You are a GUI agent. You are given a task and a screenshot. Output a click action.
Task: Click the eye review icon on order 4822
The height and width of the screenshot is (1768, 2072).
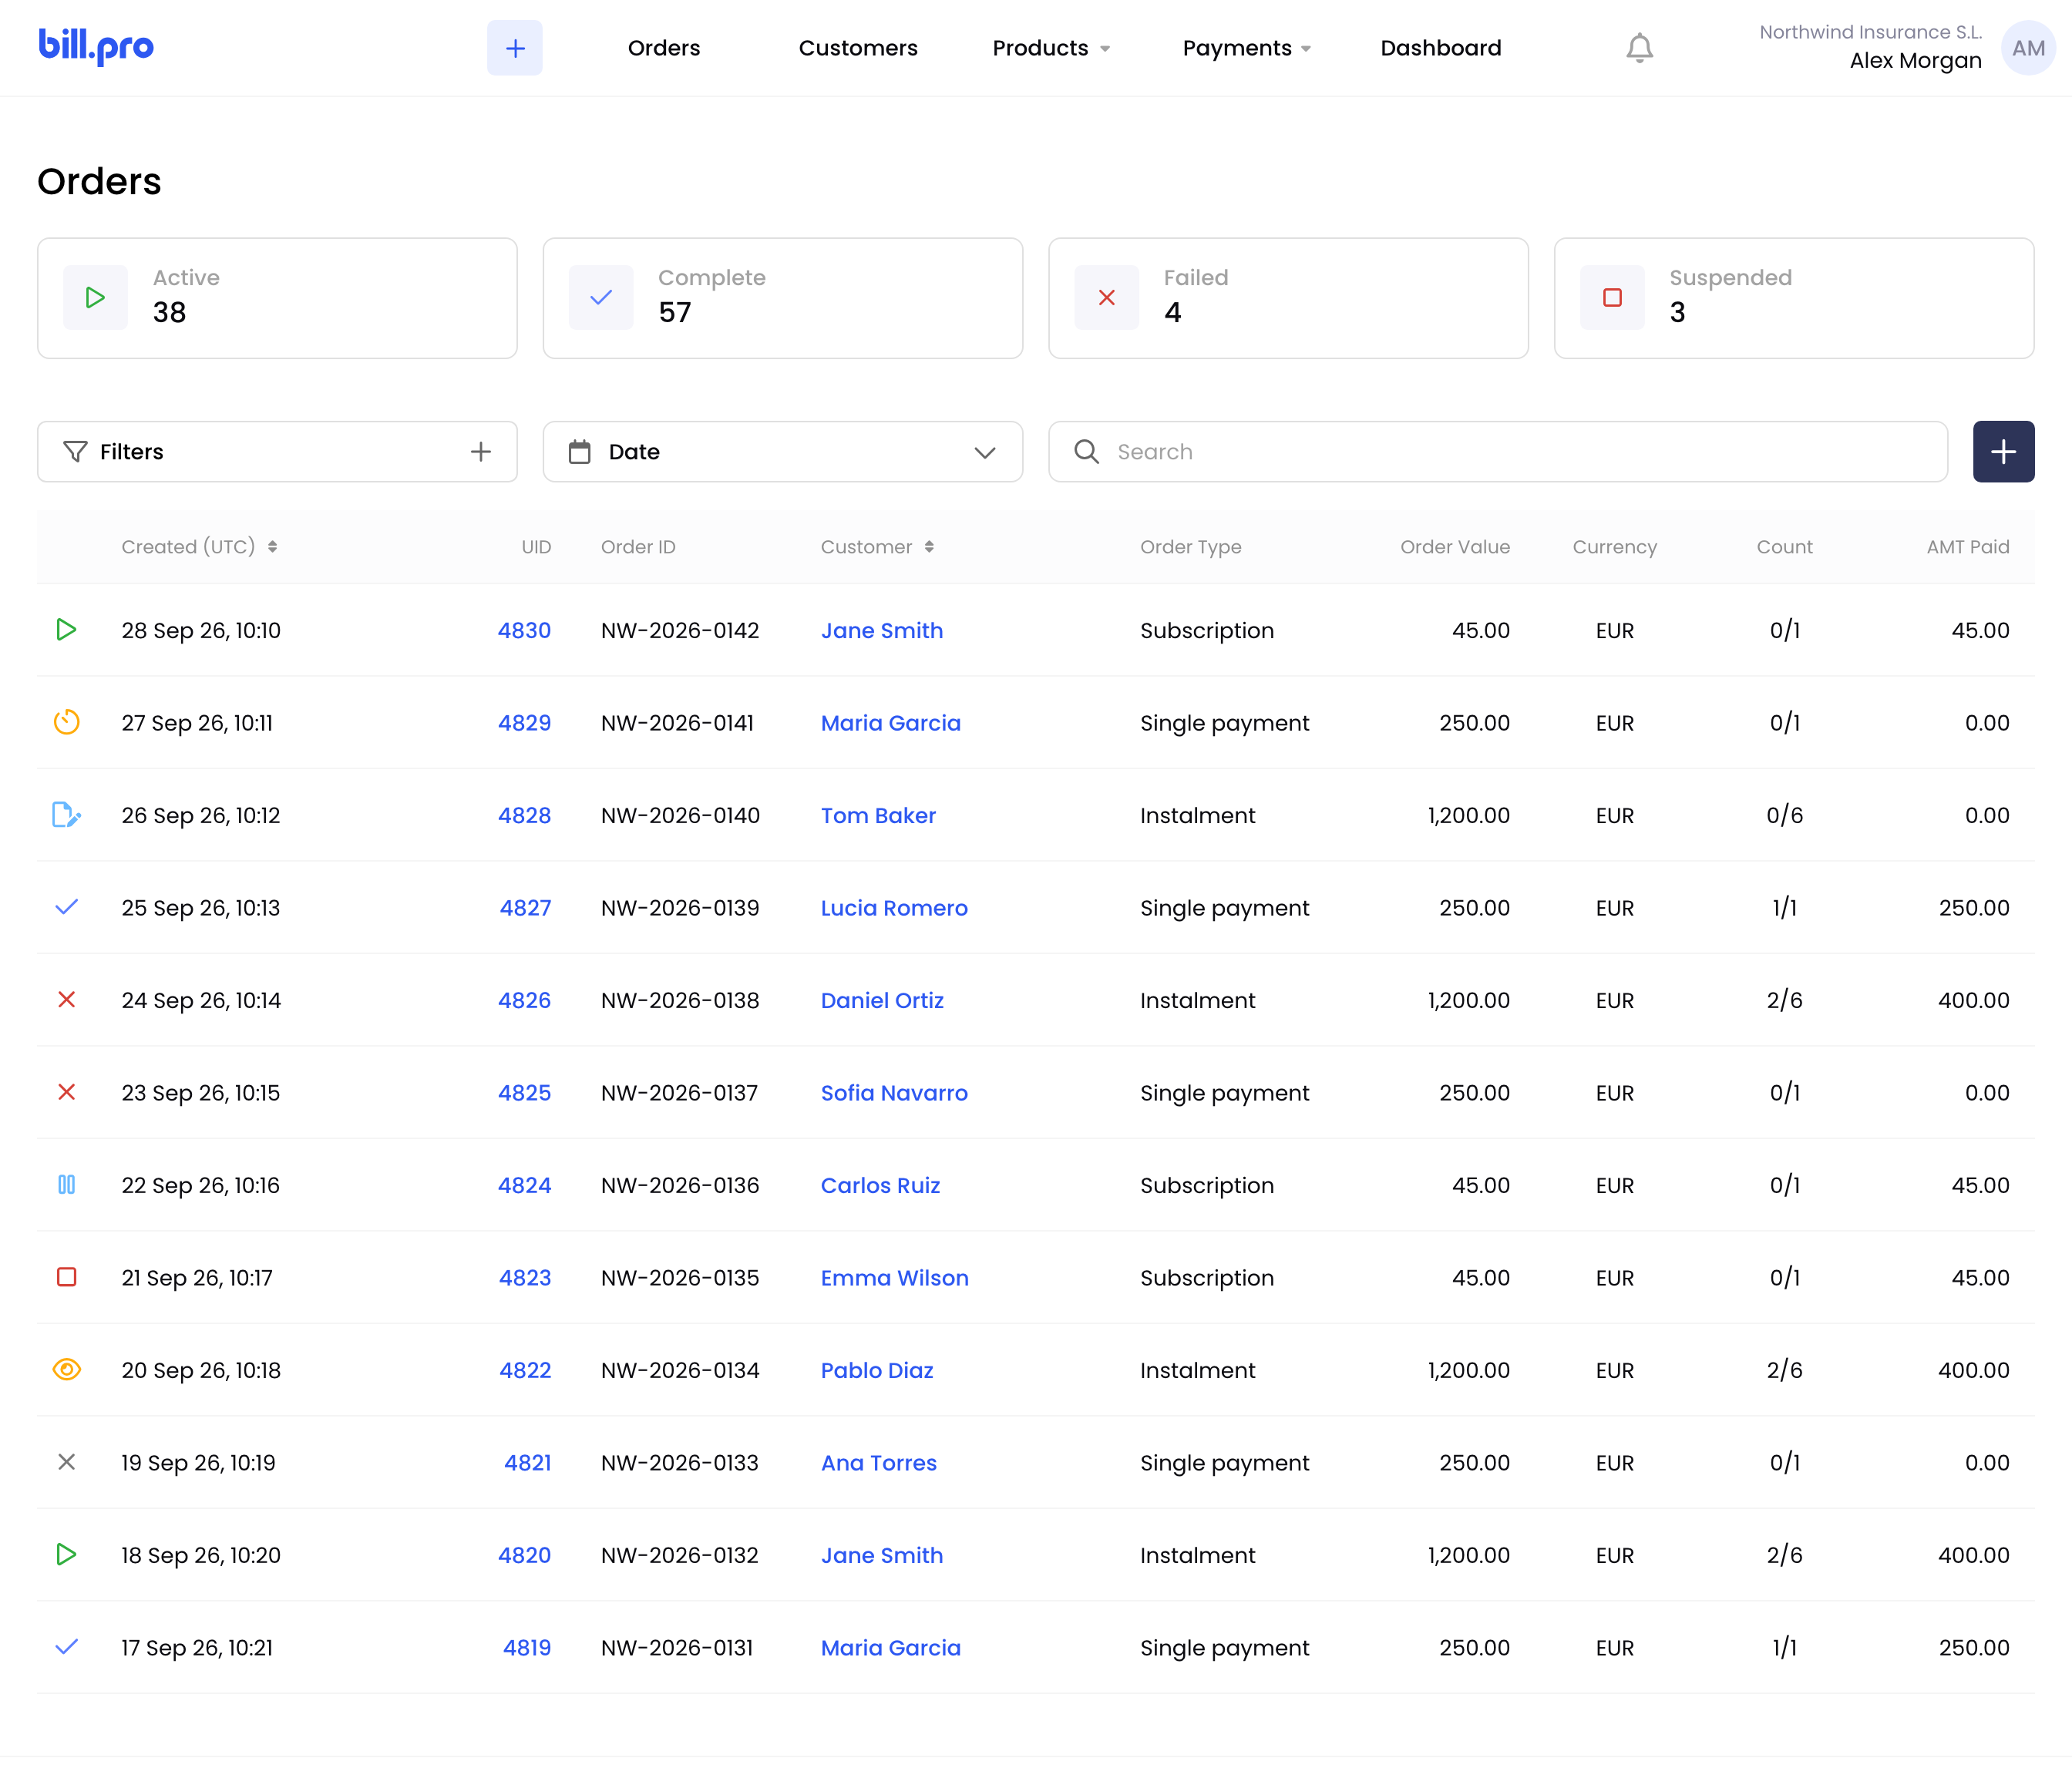tap(66, 1370)
